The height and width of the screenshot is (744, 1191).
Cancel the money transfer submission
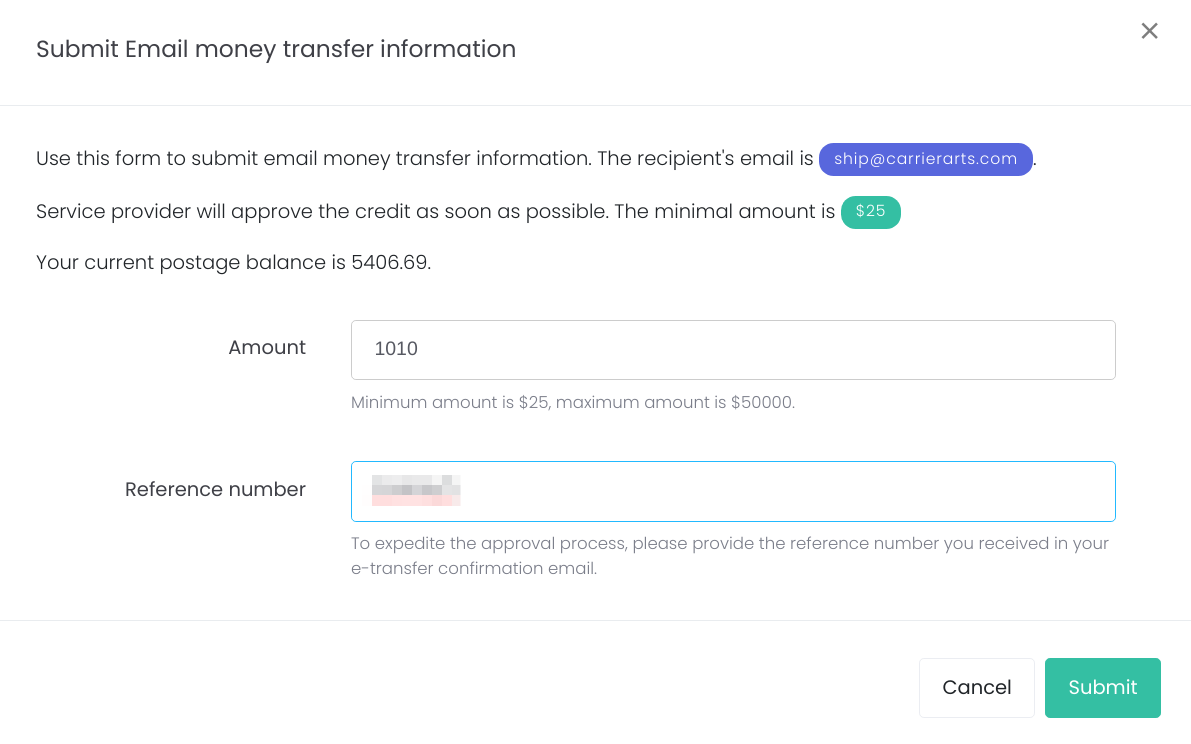click(977, 688)
